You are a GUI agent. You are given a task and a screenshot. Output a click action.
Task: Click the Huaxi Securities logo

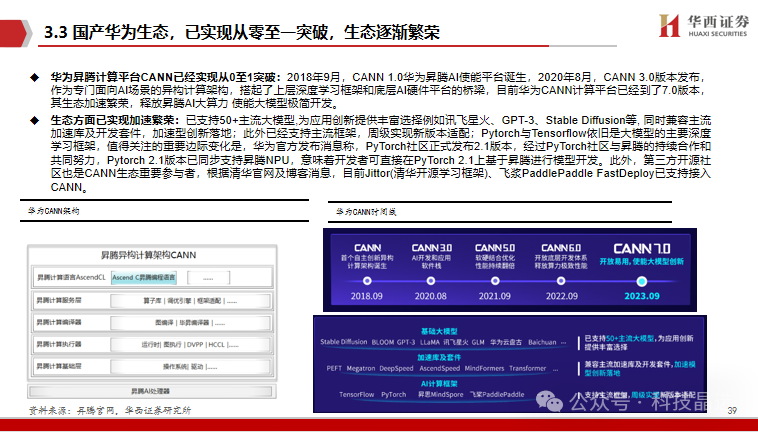pyautogui.click(x=703, y=26)
